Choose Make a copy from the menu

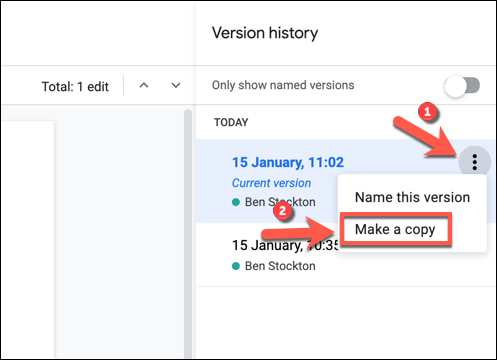(395, 230)
